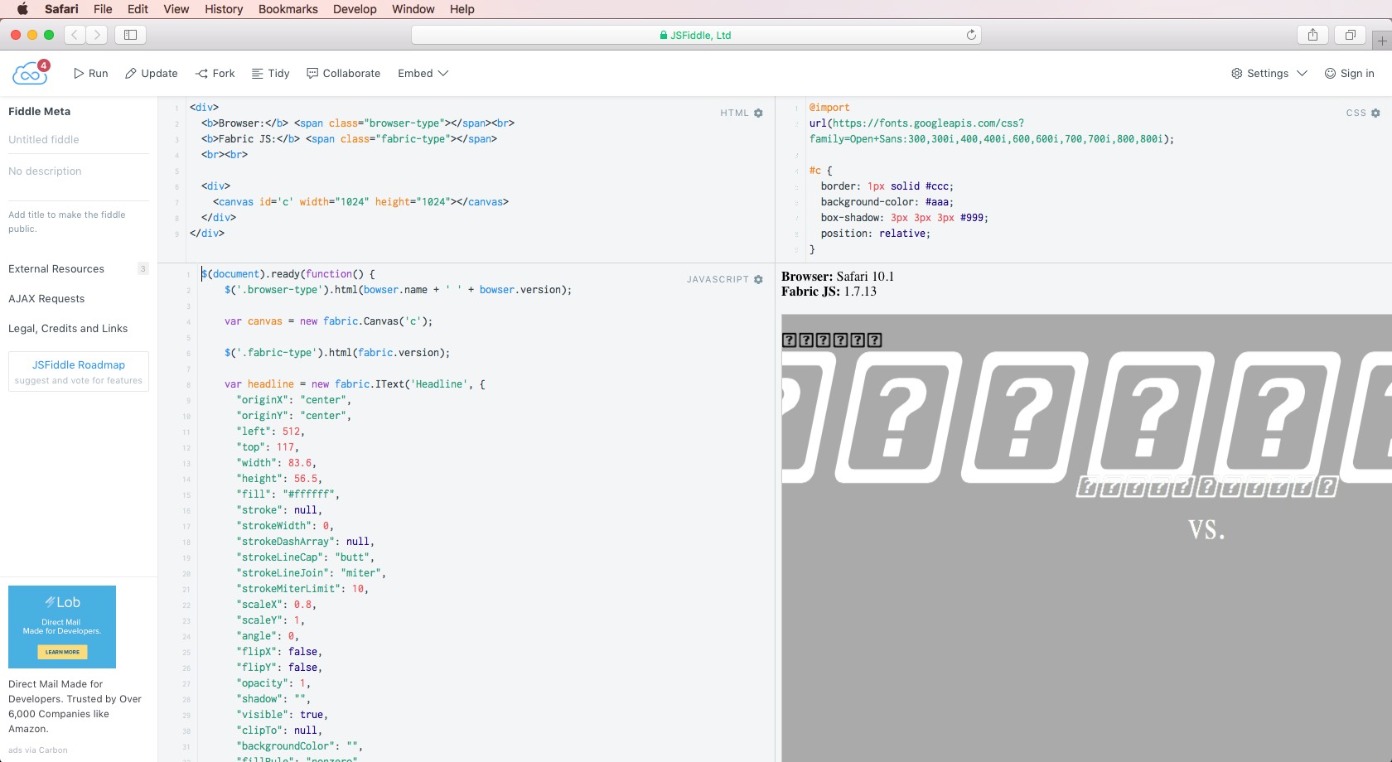Fork this fiddle

(215, 73)
